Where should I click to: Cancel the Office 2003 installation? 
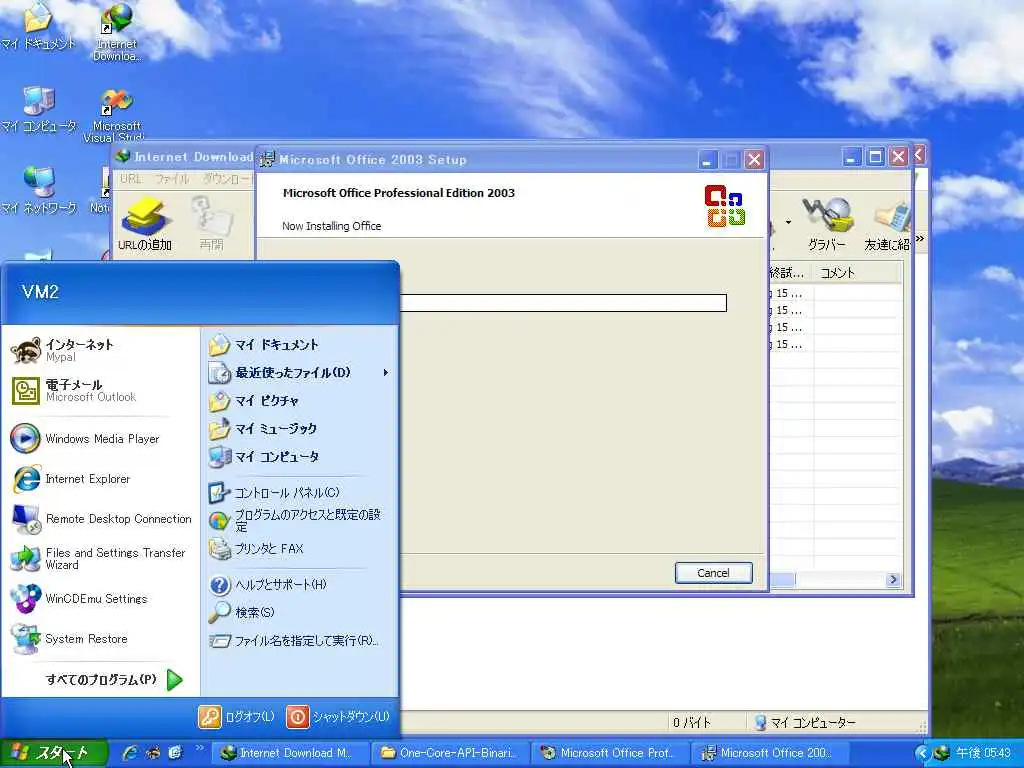[x=713, y=573]
